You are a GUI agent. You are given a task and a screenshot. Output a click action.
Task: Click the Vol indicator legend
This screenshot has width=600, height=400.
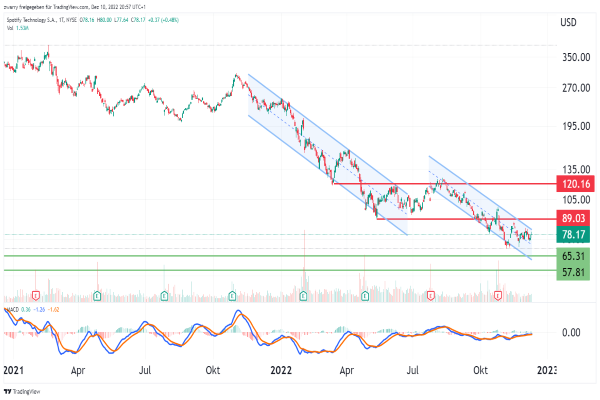[x=18, y=28]
